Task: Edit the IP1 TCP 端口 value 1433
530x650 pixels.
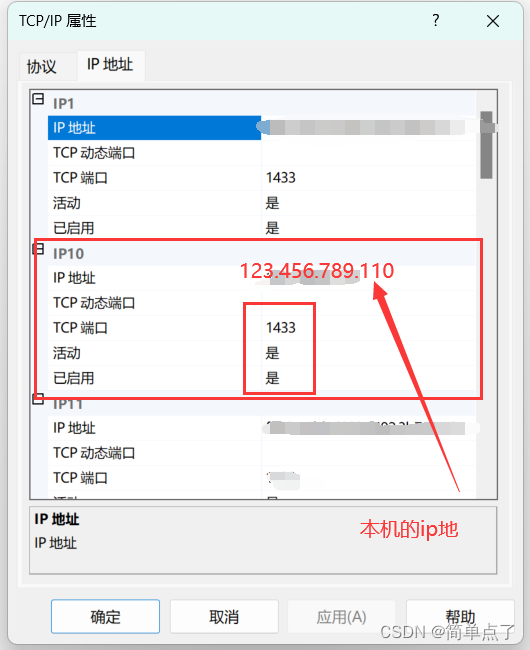Action: pos(368,178)
